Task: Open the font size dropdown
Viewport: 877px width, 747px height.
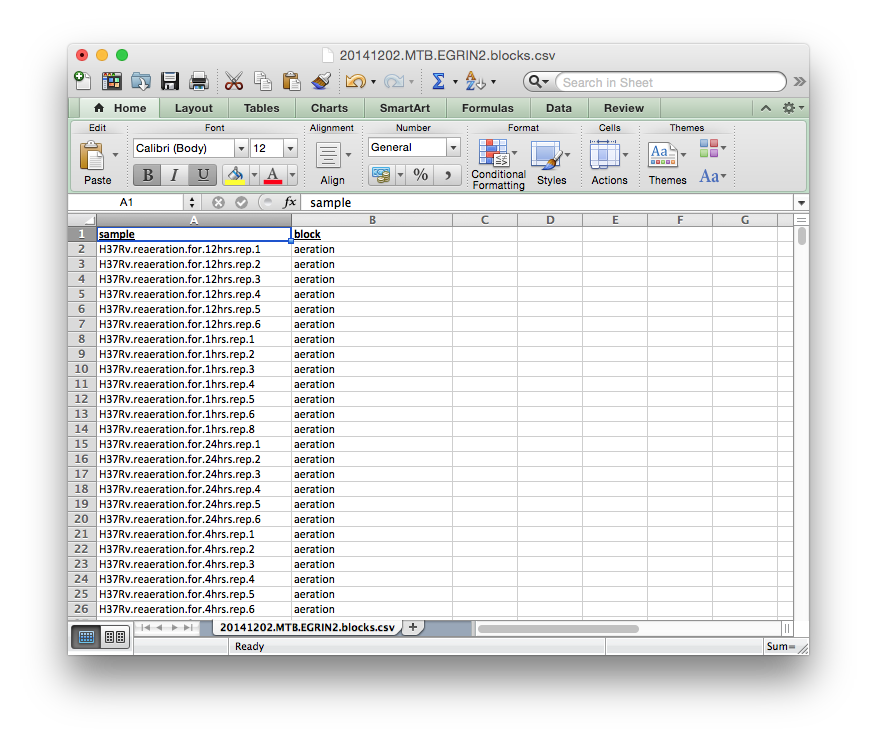Action: click(290, 148)
